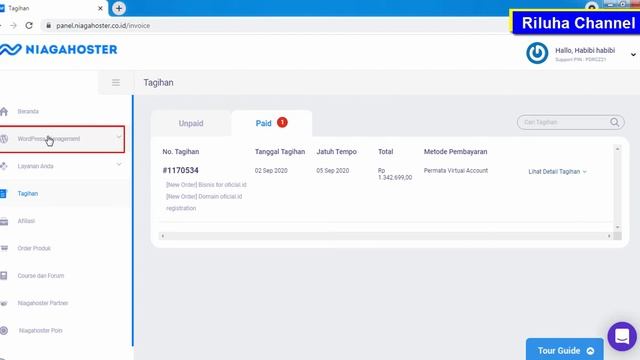Click the Niagahoster logo

[58, 49]
